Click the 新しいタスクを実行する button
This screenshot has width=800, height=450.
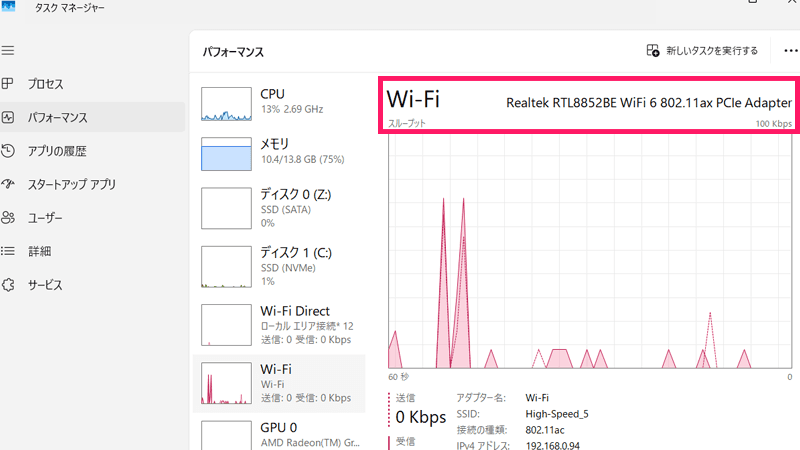702,51
